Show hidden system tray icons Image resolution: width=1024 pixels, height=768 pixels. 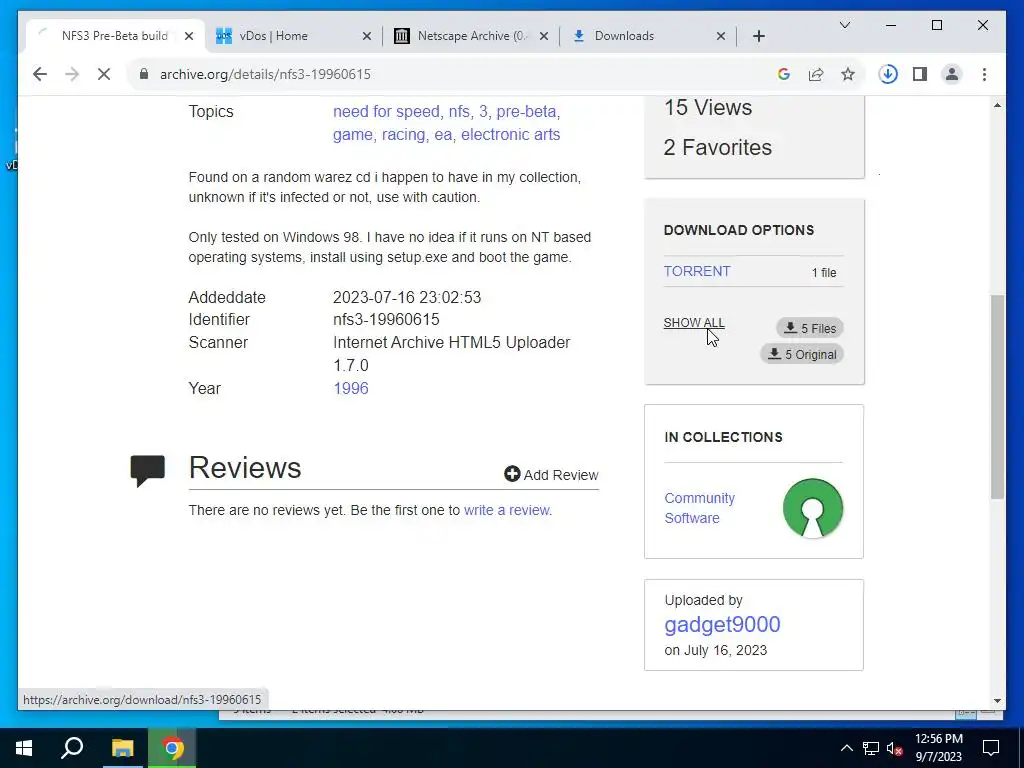pyautogui.click(x=846, y=748)
